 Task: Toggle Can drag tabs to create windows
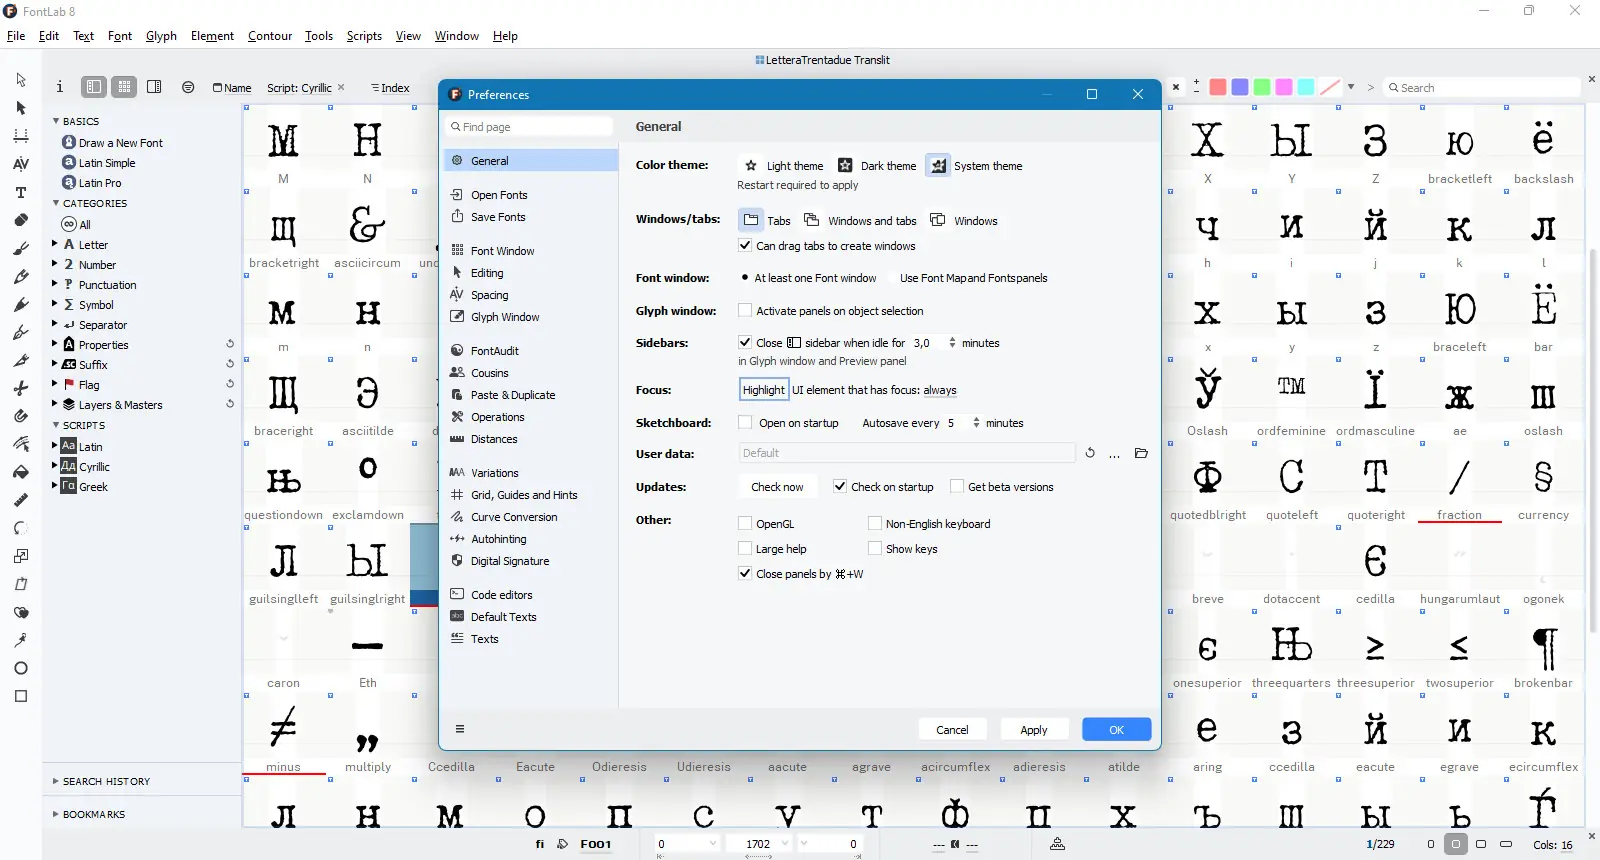745,245
